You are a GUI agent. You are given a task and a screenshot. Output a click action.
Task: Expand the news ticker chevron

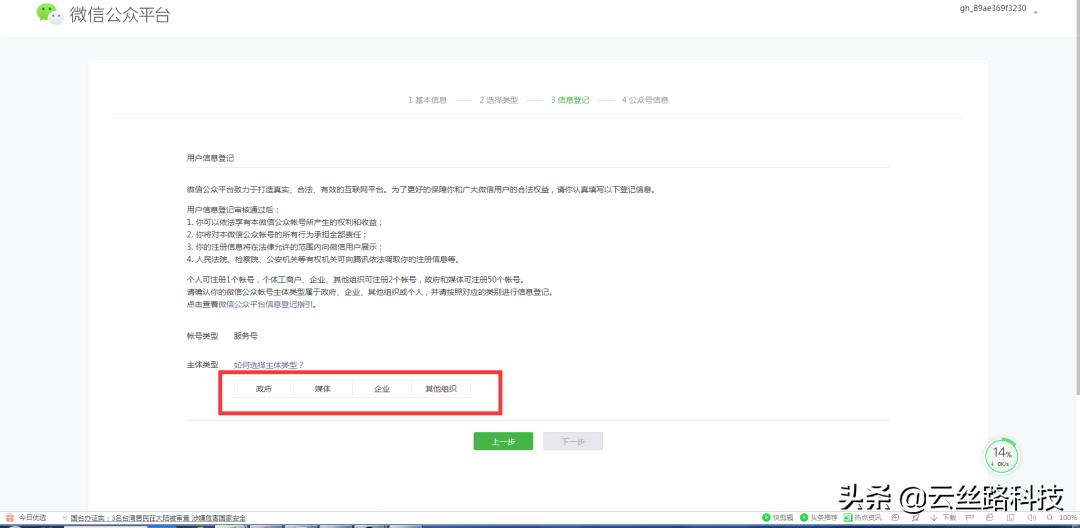64,518
